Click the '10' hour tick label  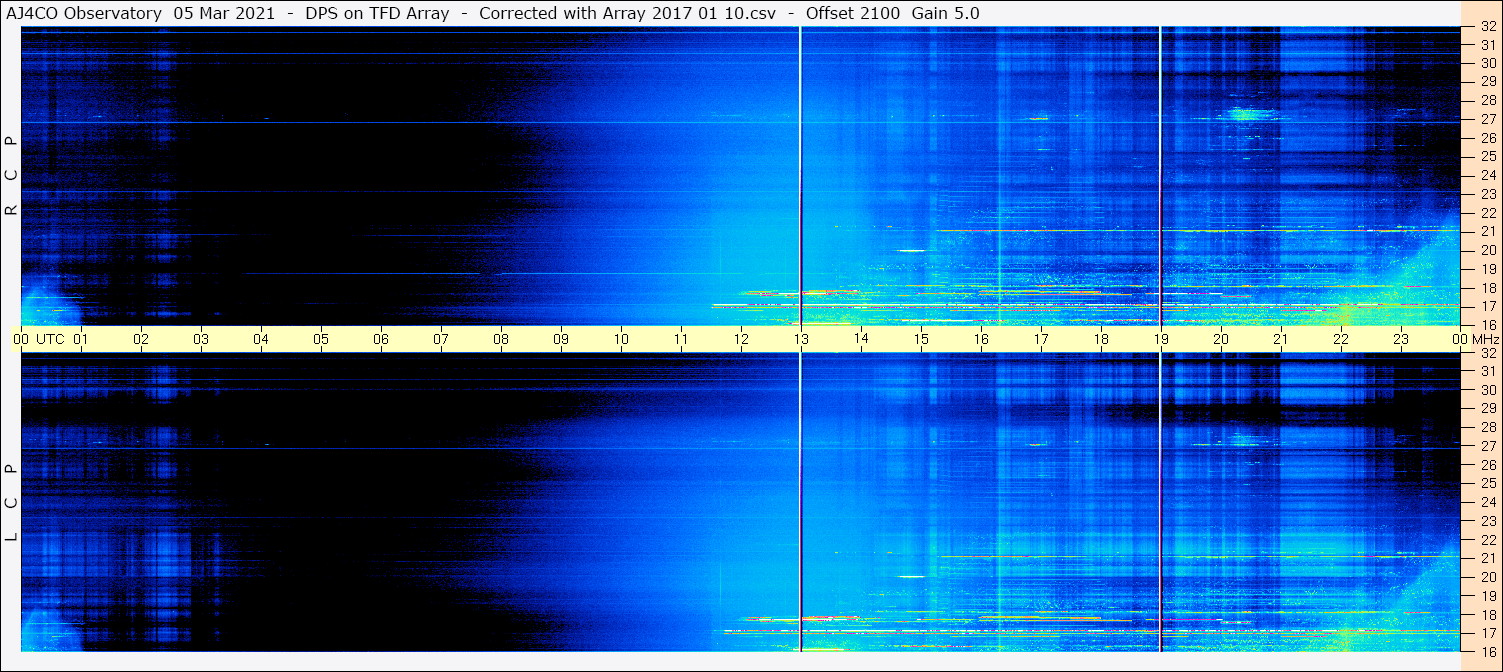(621, 339)
